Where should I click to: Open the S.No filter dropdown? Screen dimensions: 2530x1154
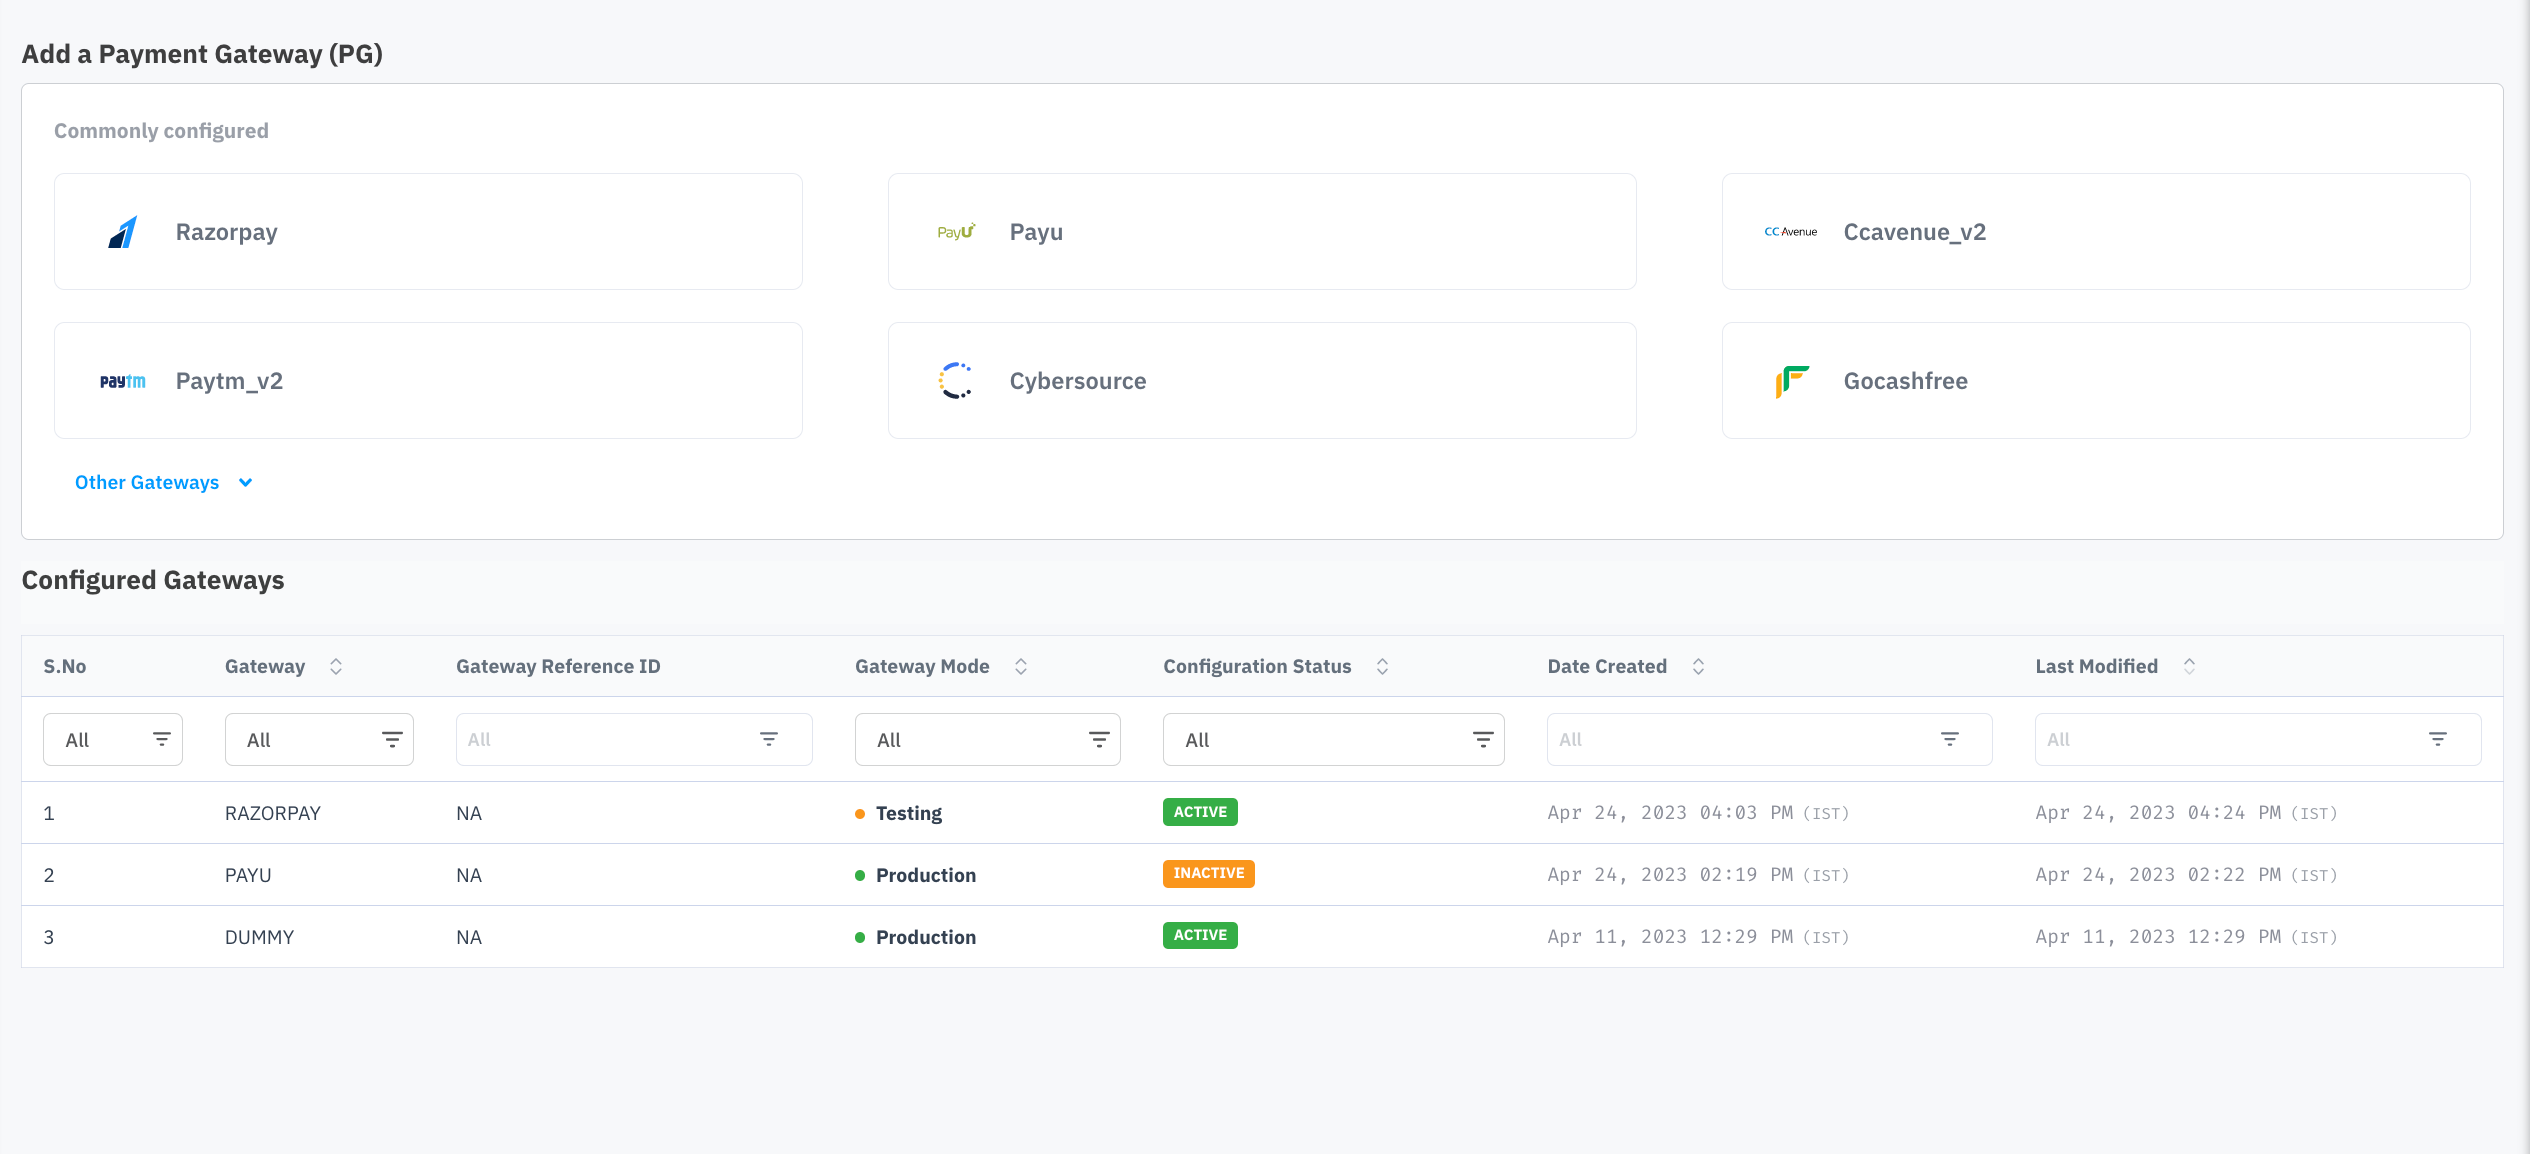click(113, 740)
